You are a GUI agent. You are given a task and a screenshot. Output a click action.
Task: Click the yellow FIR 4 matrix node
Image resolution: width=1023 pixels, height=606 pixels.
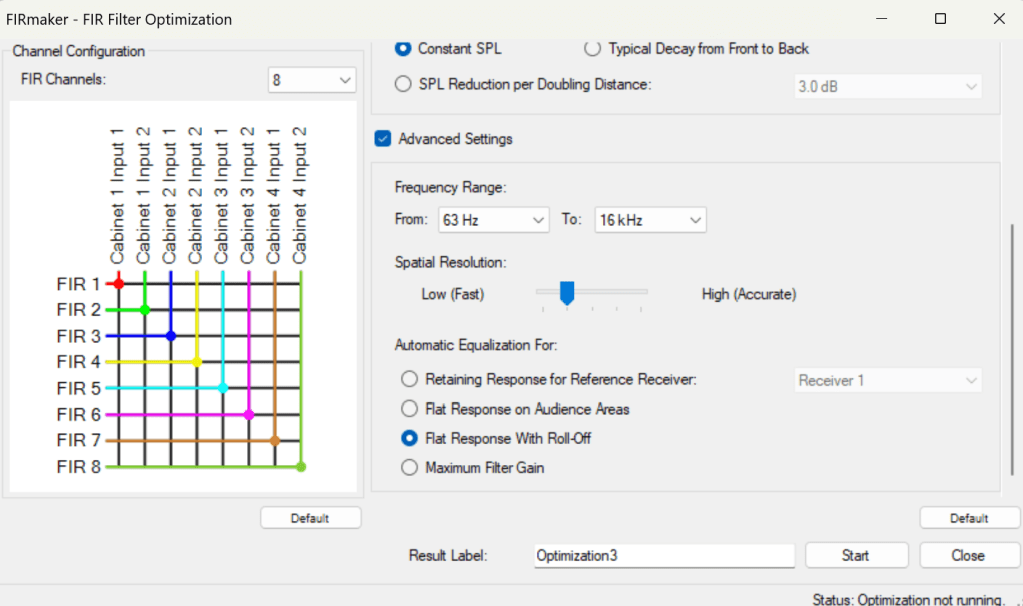tap(197, 362)
